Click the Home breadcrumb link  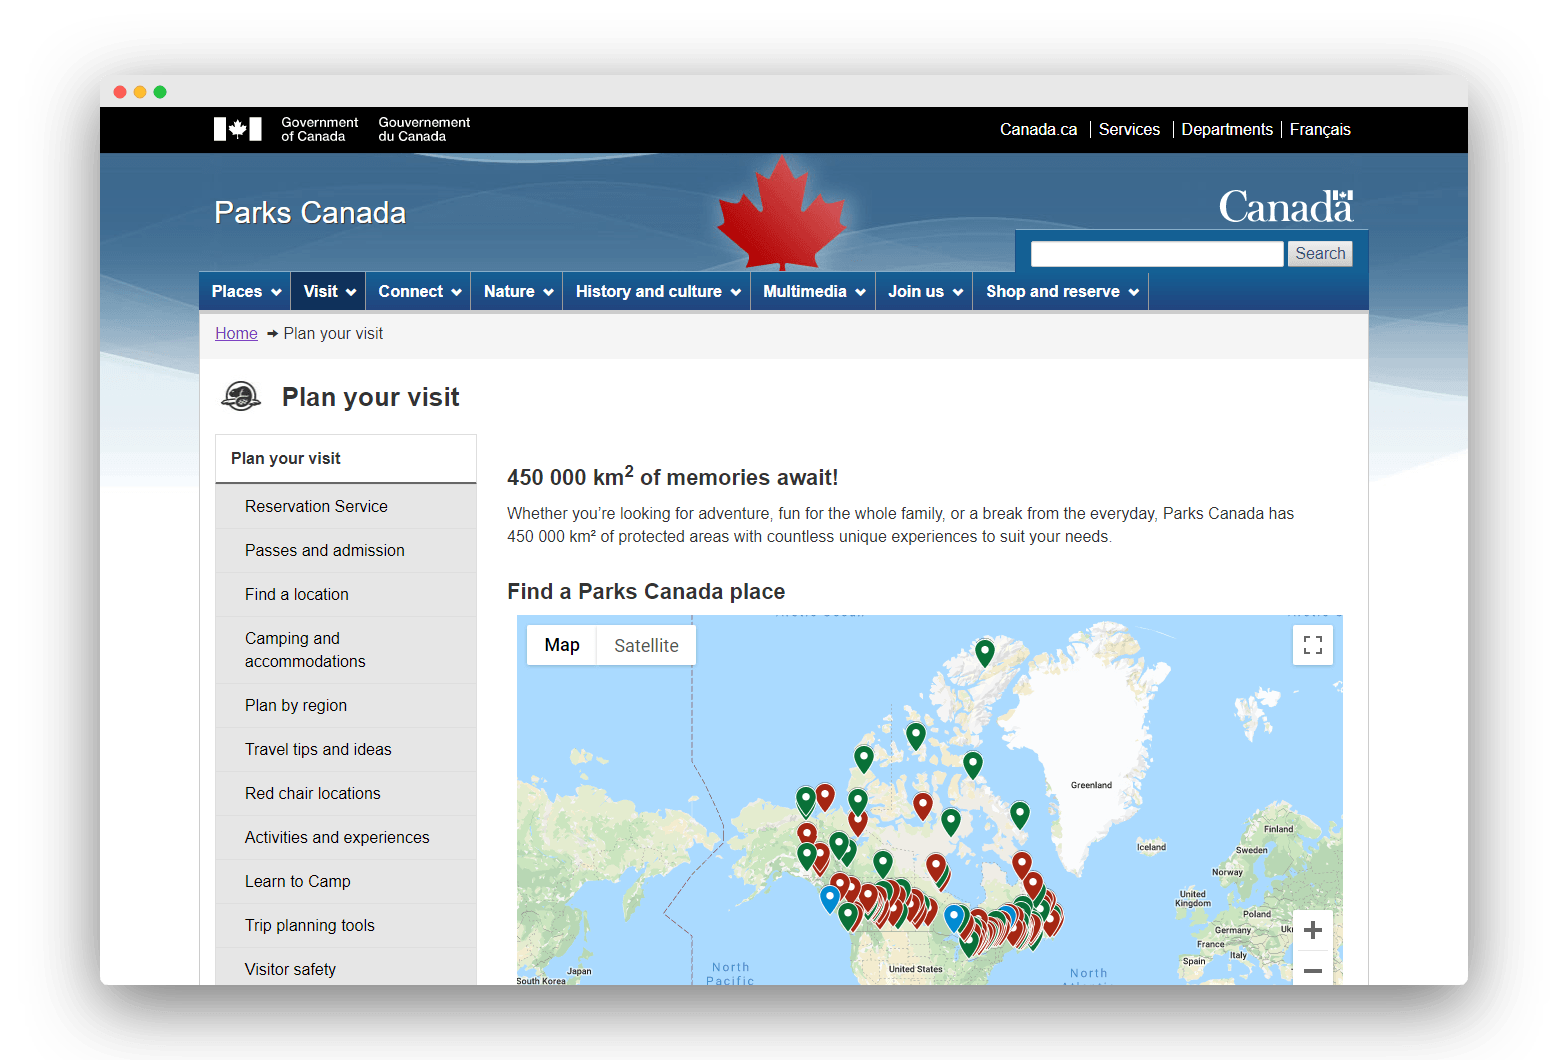tap(236, 333)
